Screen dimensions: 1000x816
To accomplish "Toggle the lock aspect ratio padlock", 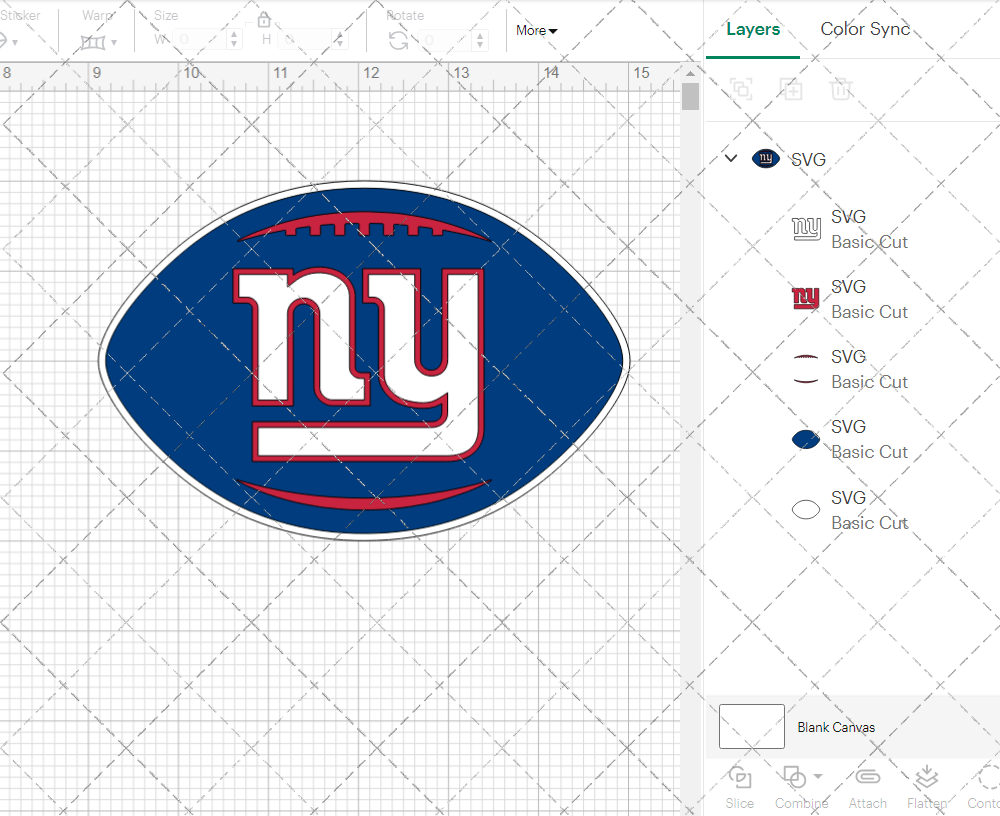I will (x=264, y=20).
